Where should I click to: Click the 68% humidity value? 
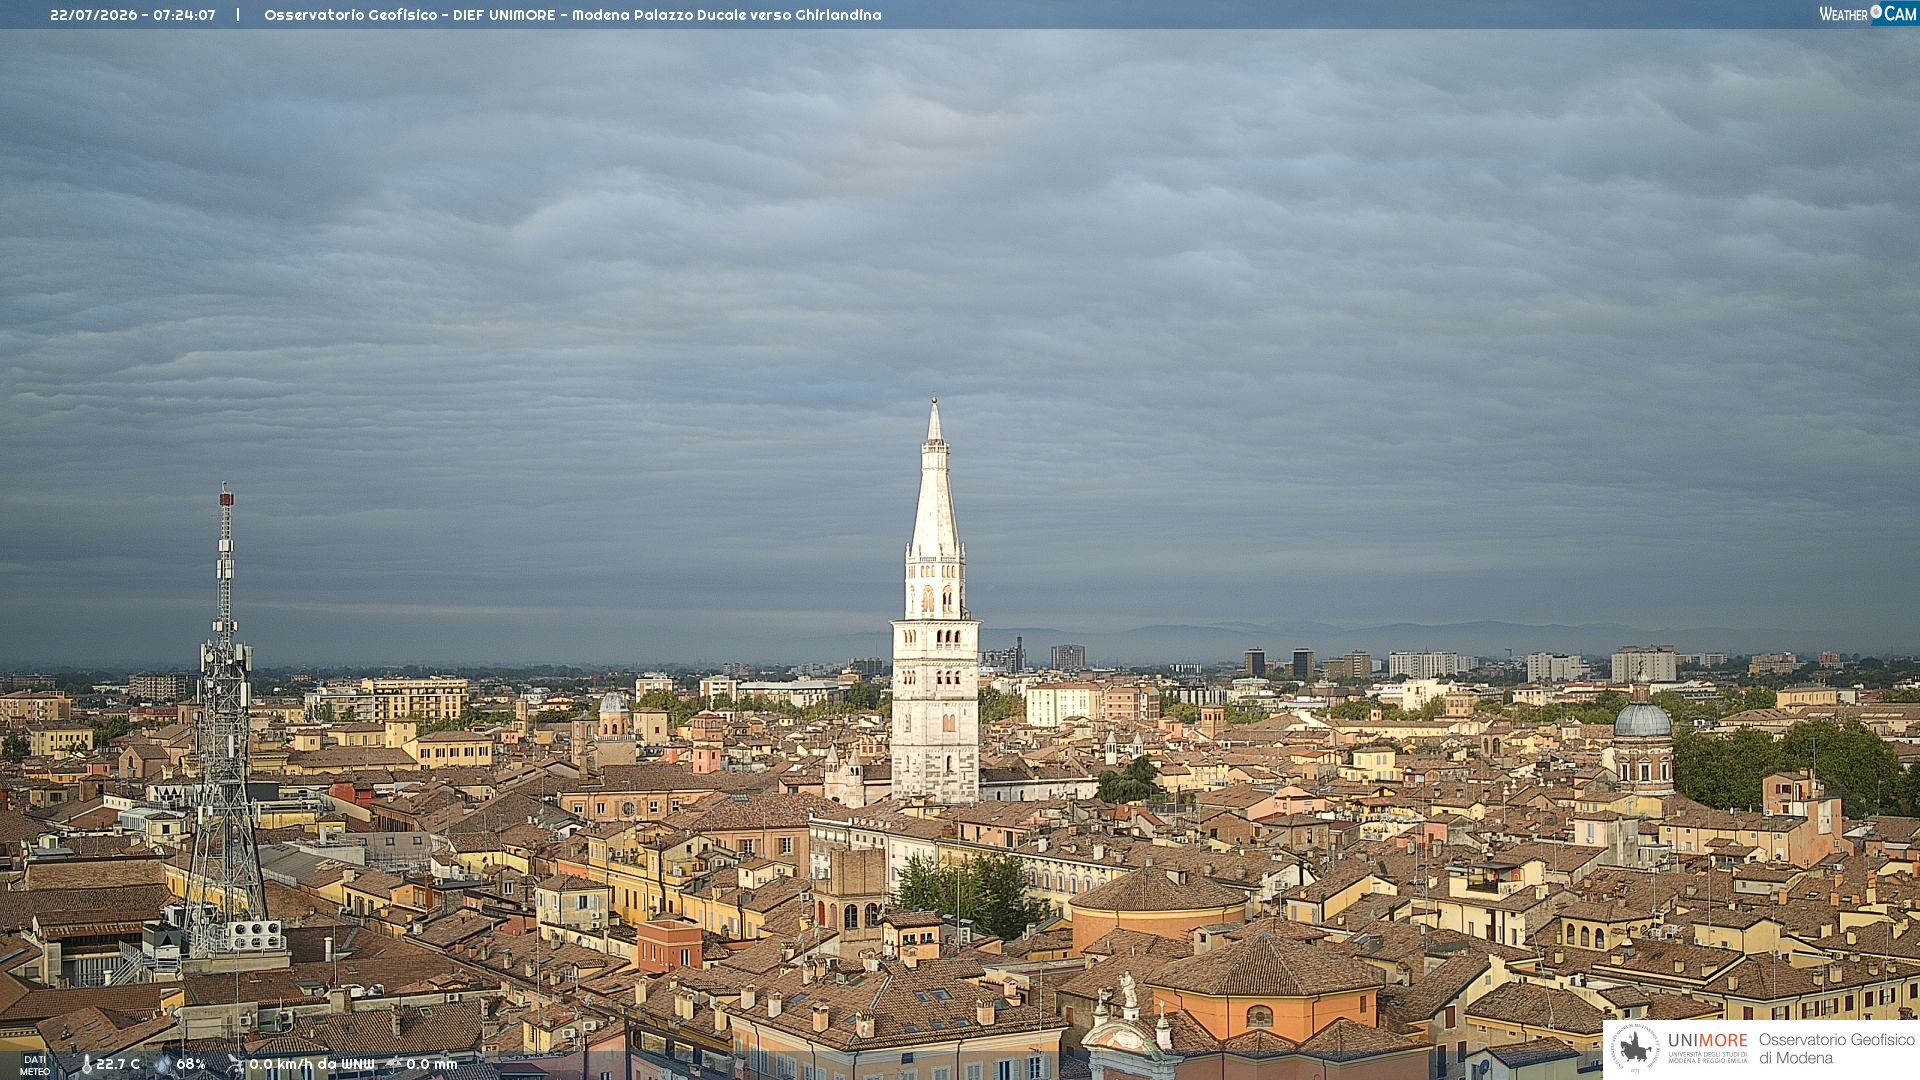(x=191, y=1064)
